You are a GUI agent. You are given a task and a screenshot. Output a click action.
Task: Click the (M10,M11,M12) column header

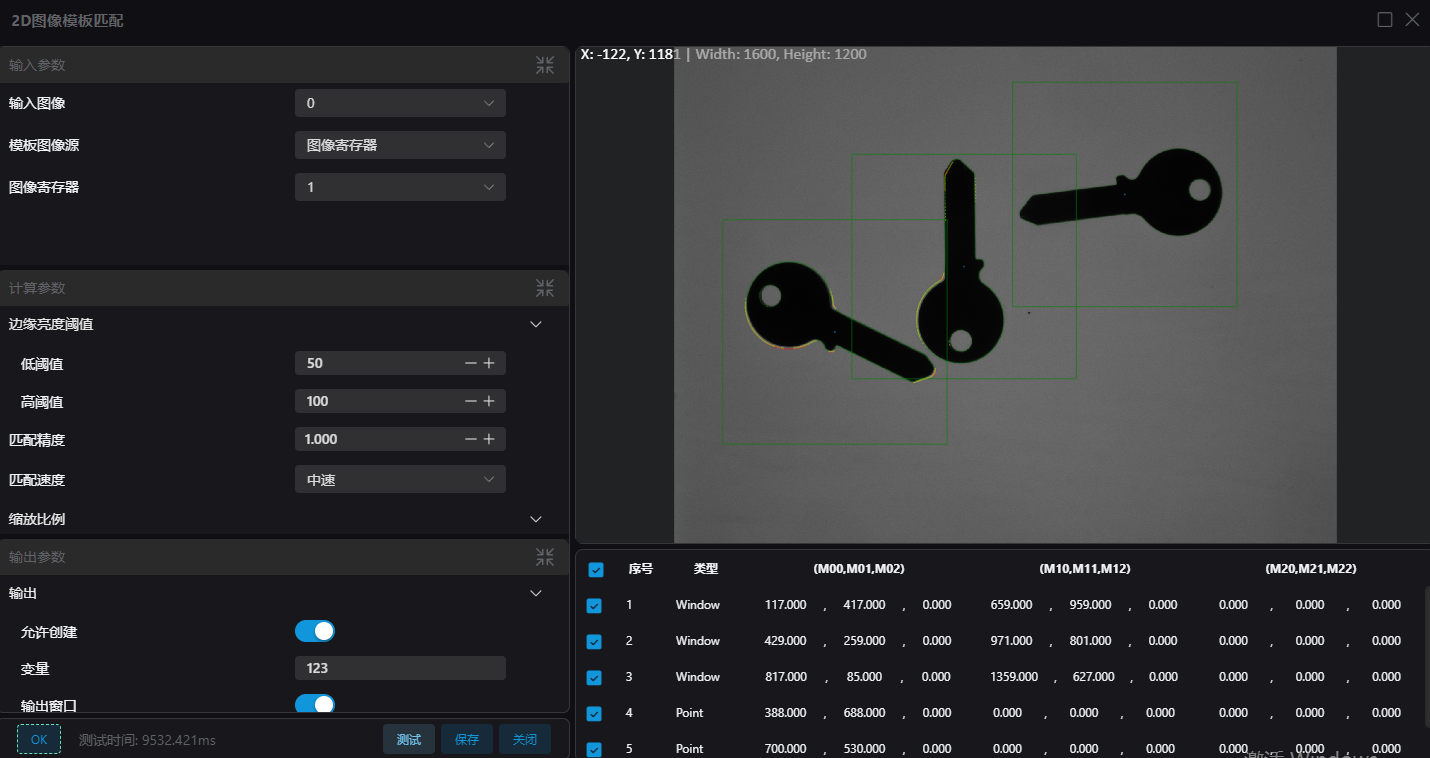coord(1085,568)
